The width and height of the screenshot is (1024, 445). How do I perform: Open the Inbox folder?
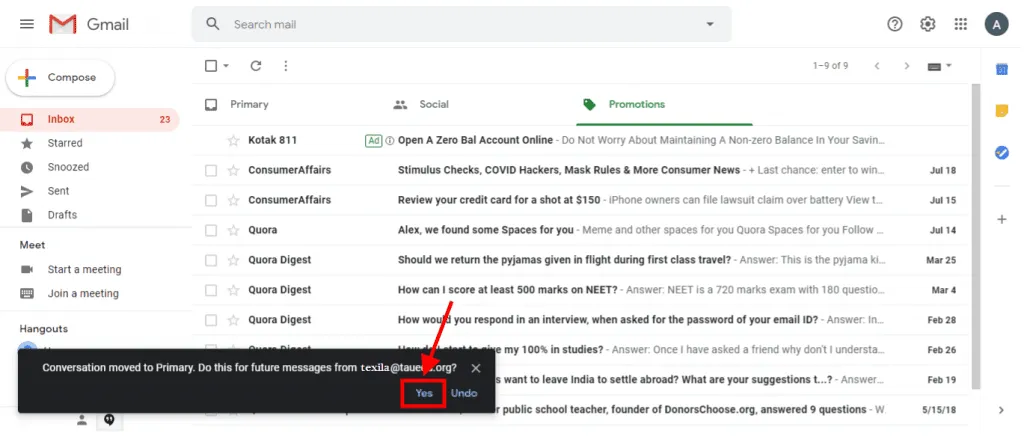89,120
